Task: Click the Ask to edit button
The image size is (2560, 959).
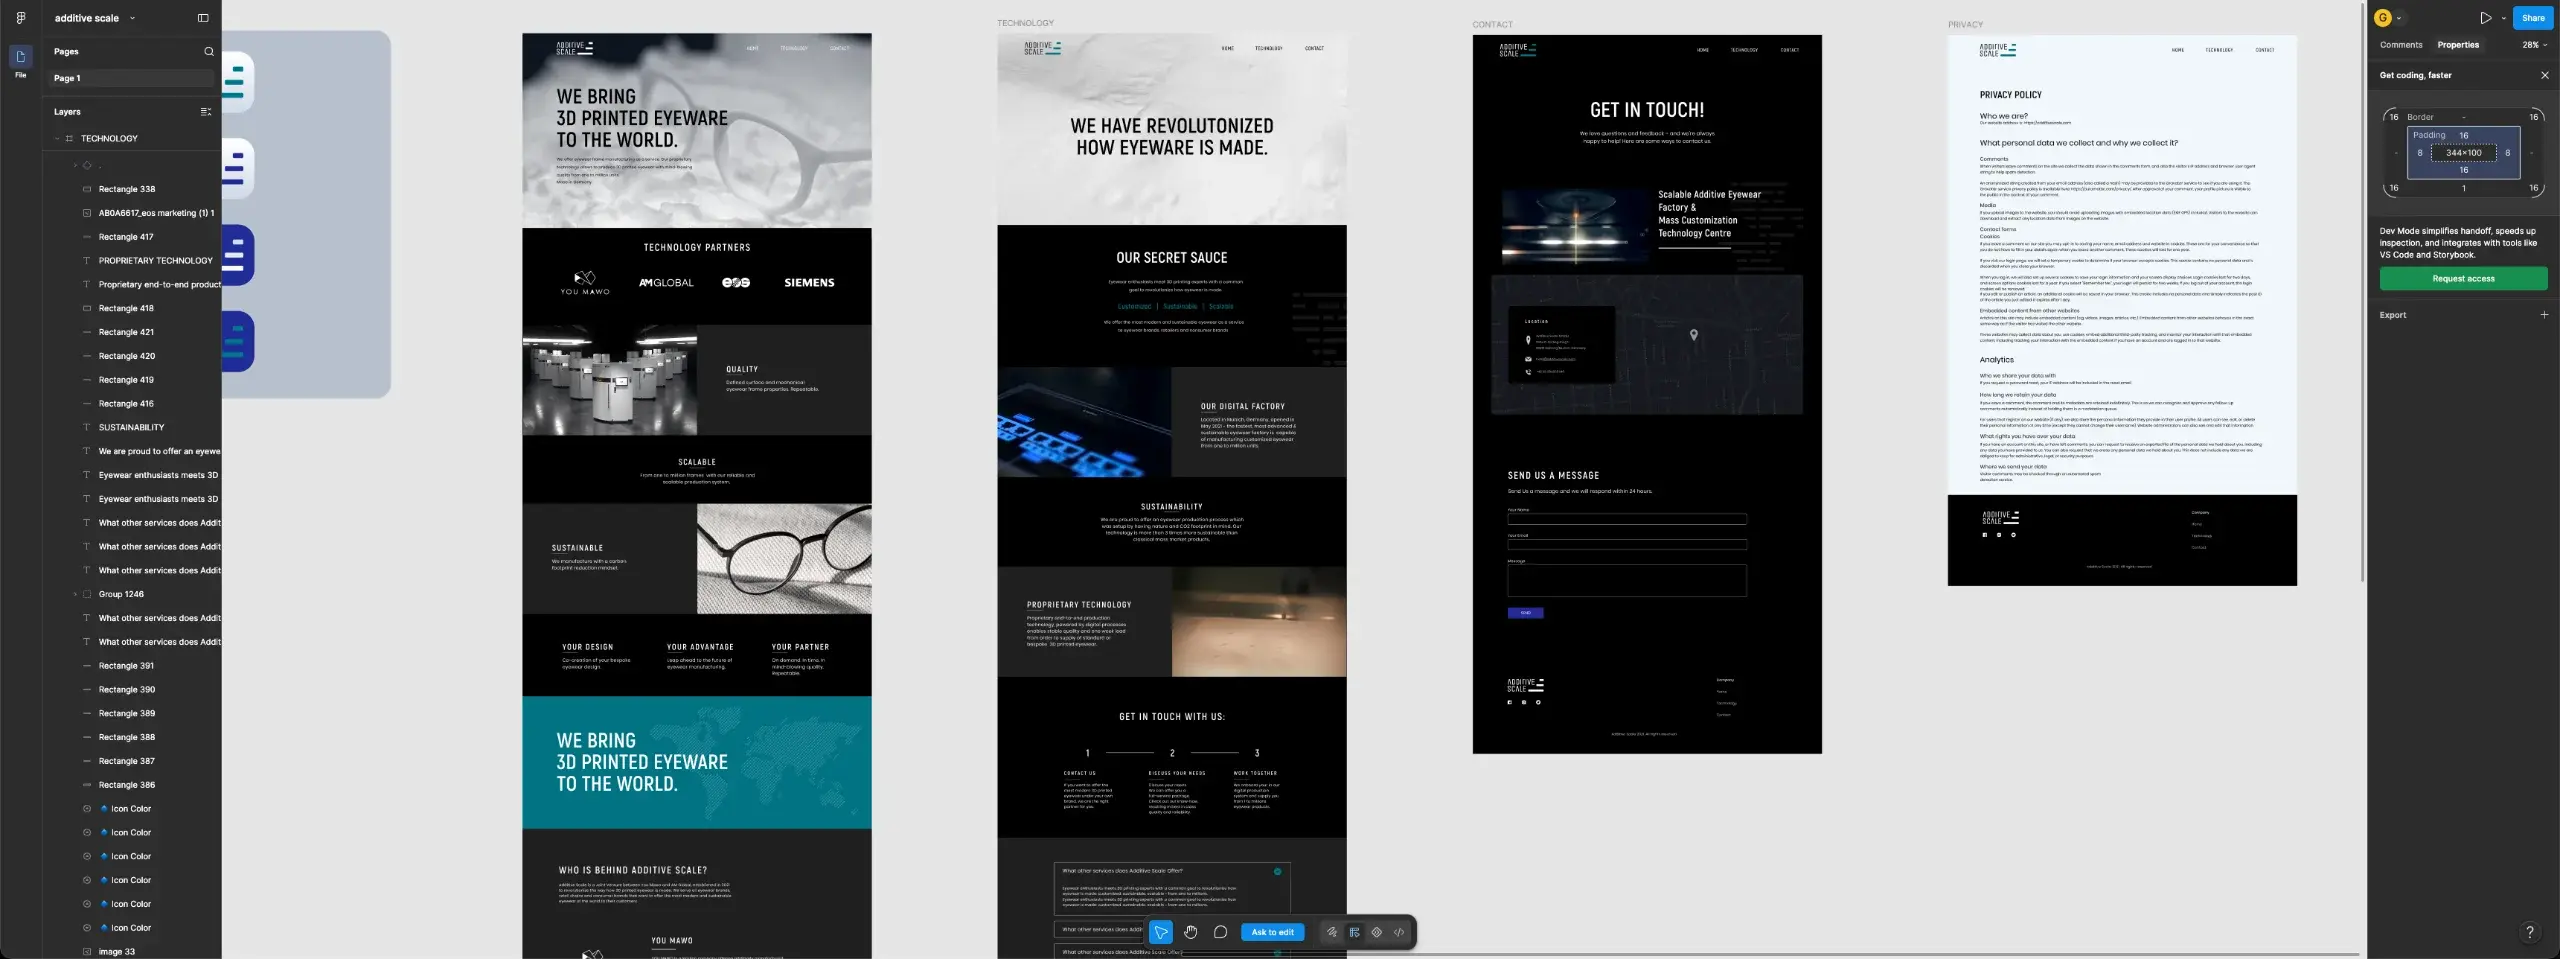Action: click(1272, 932)
